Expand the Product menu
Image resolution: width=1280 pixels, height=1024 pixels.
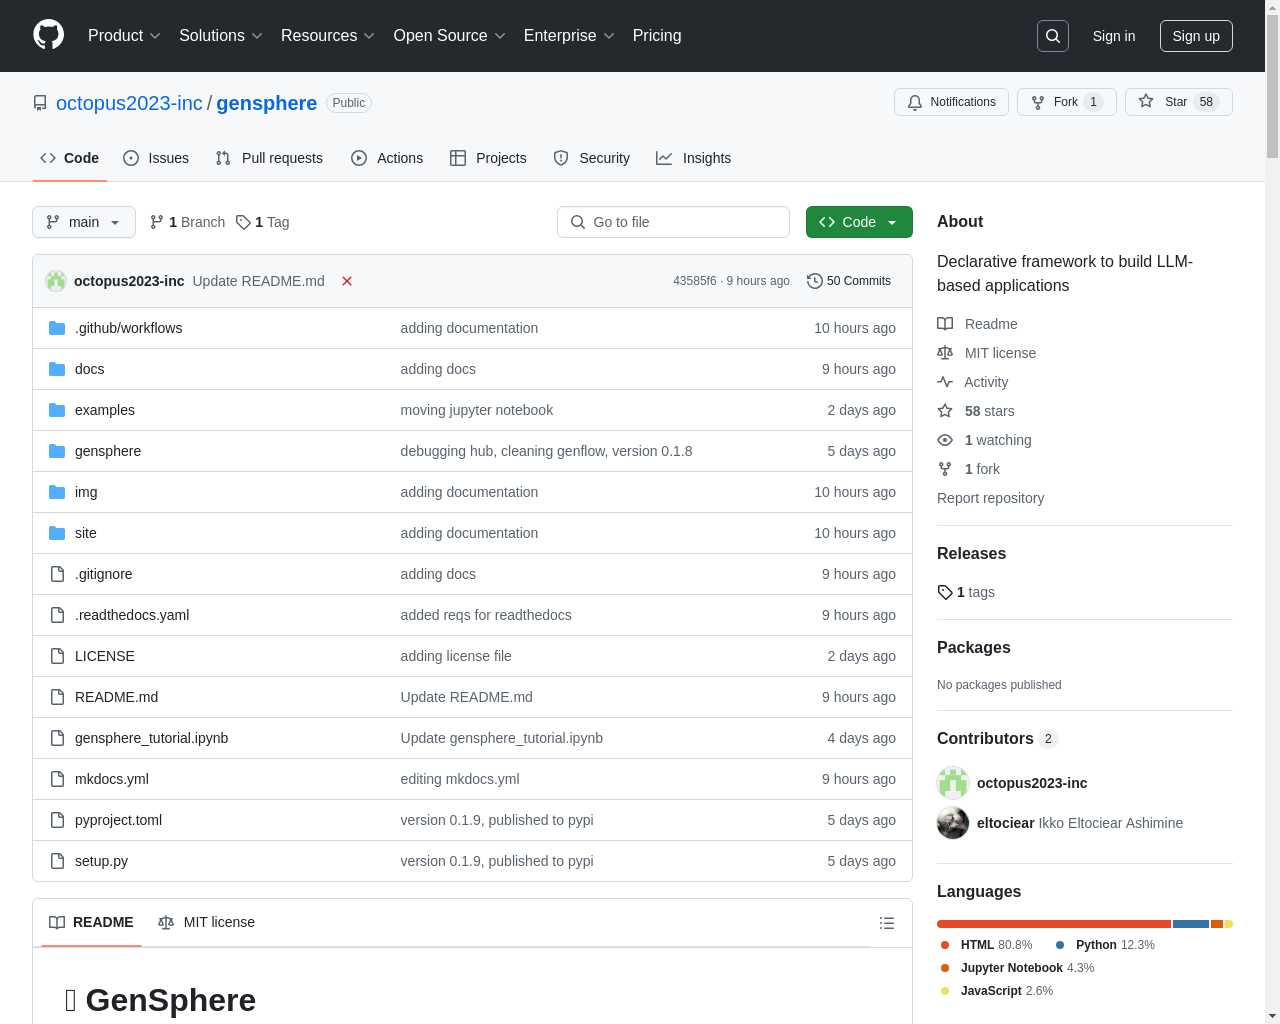click(124, 36)
